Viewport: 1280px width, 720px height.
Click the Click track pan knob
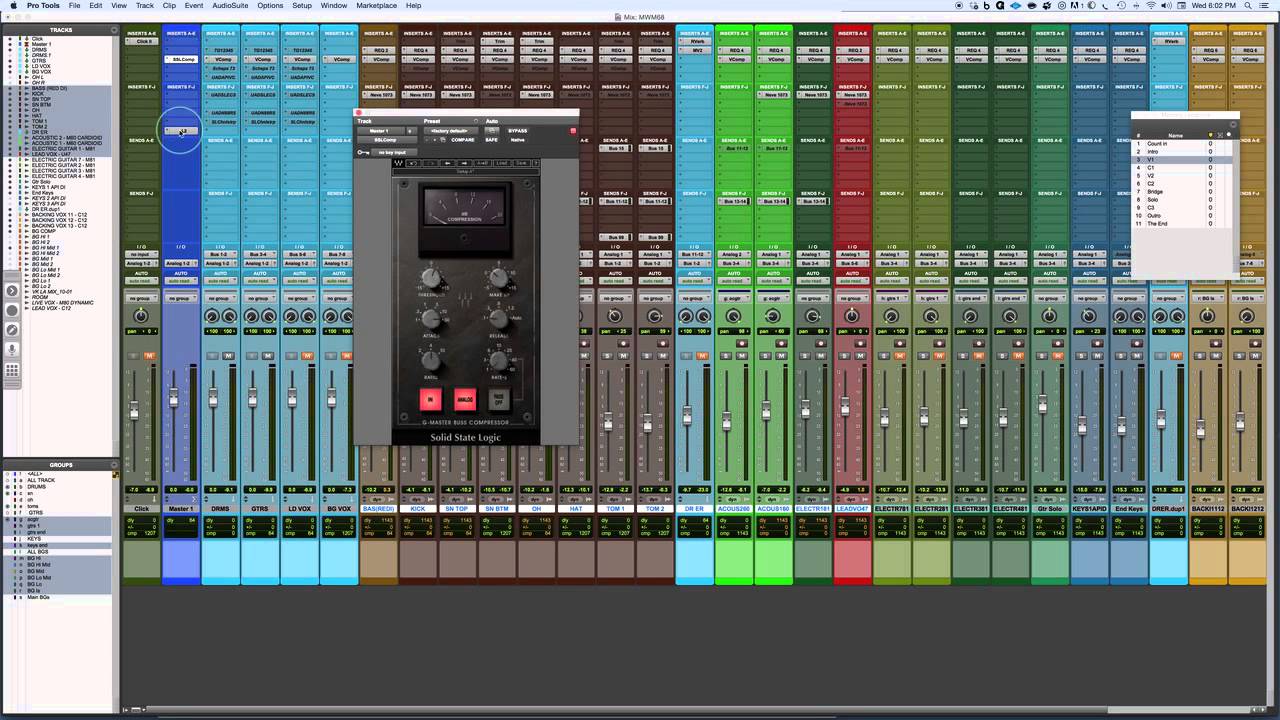tap(141, 316)
